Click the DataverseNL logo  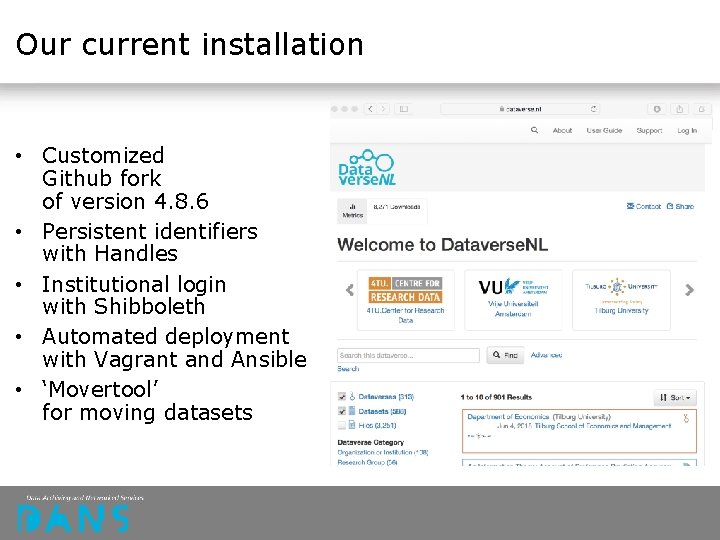point(367,168)
